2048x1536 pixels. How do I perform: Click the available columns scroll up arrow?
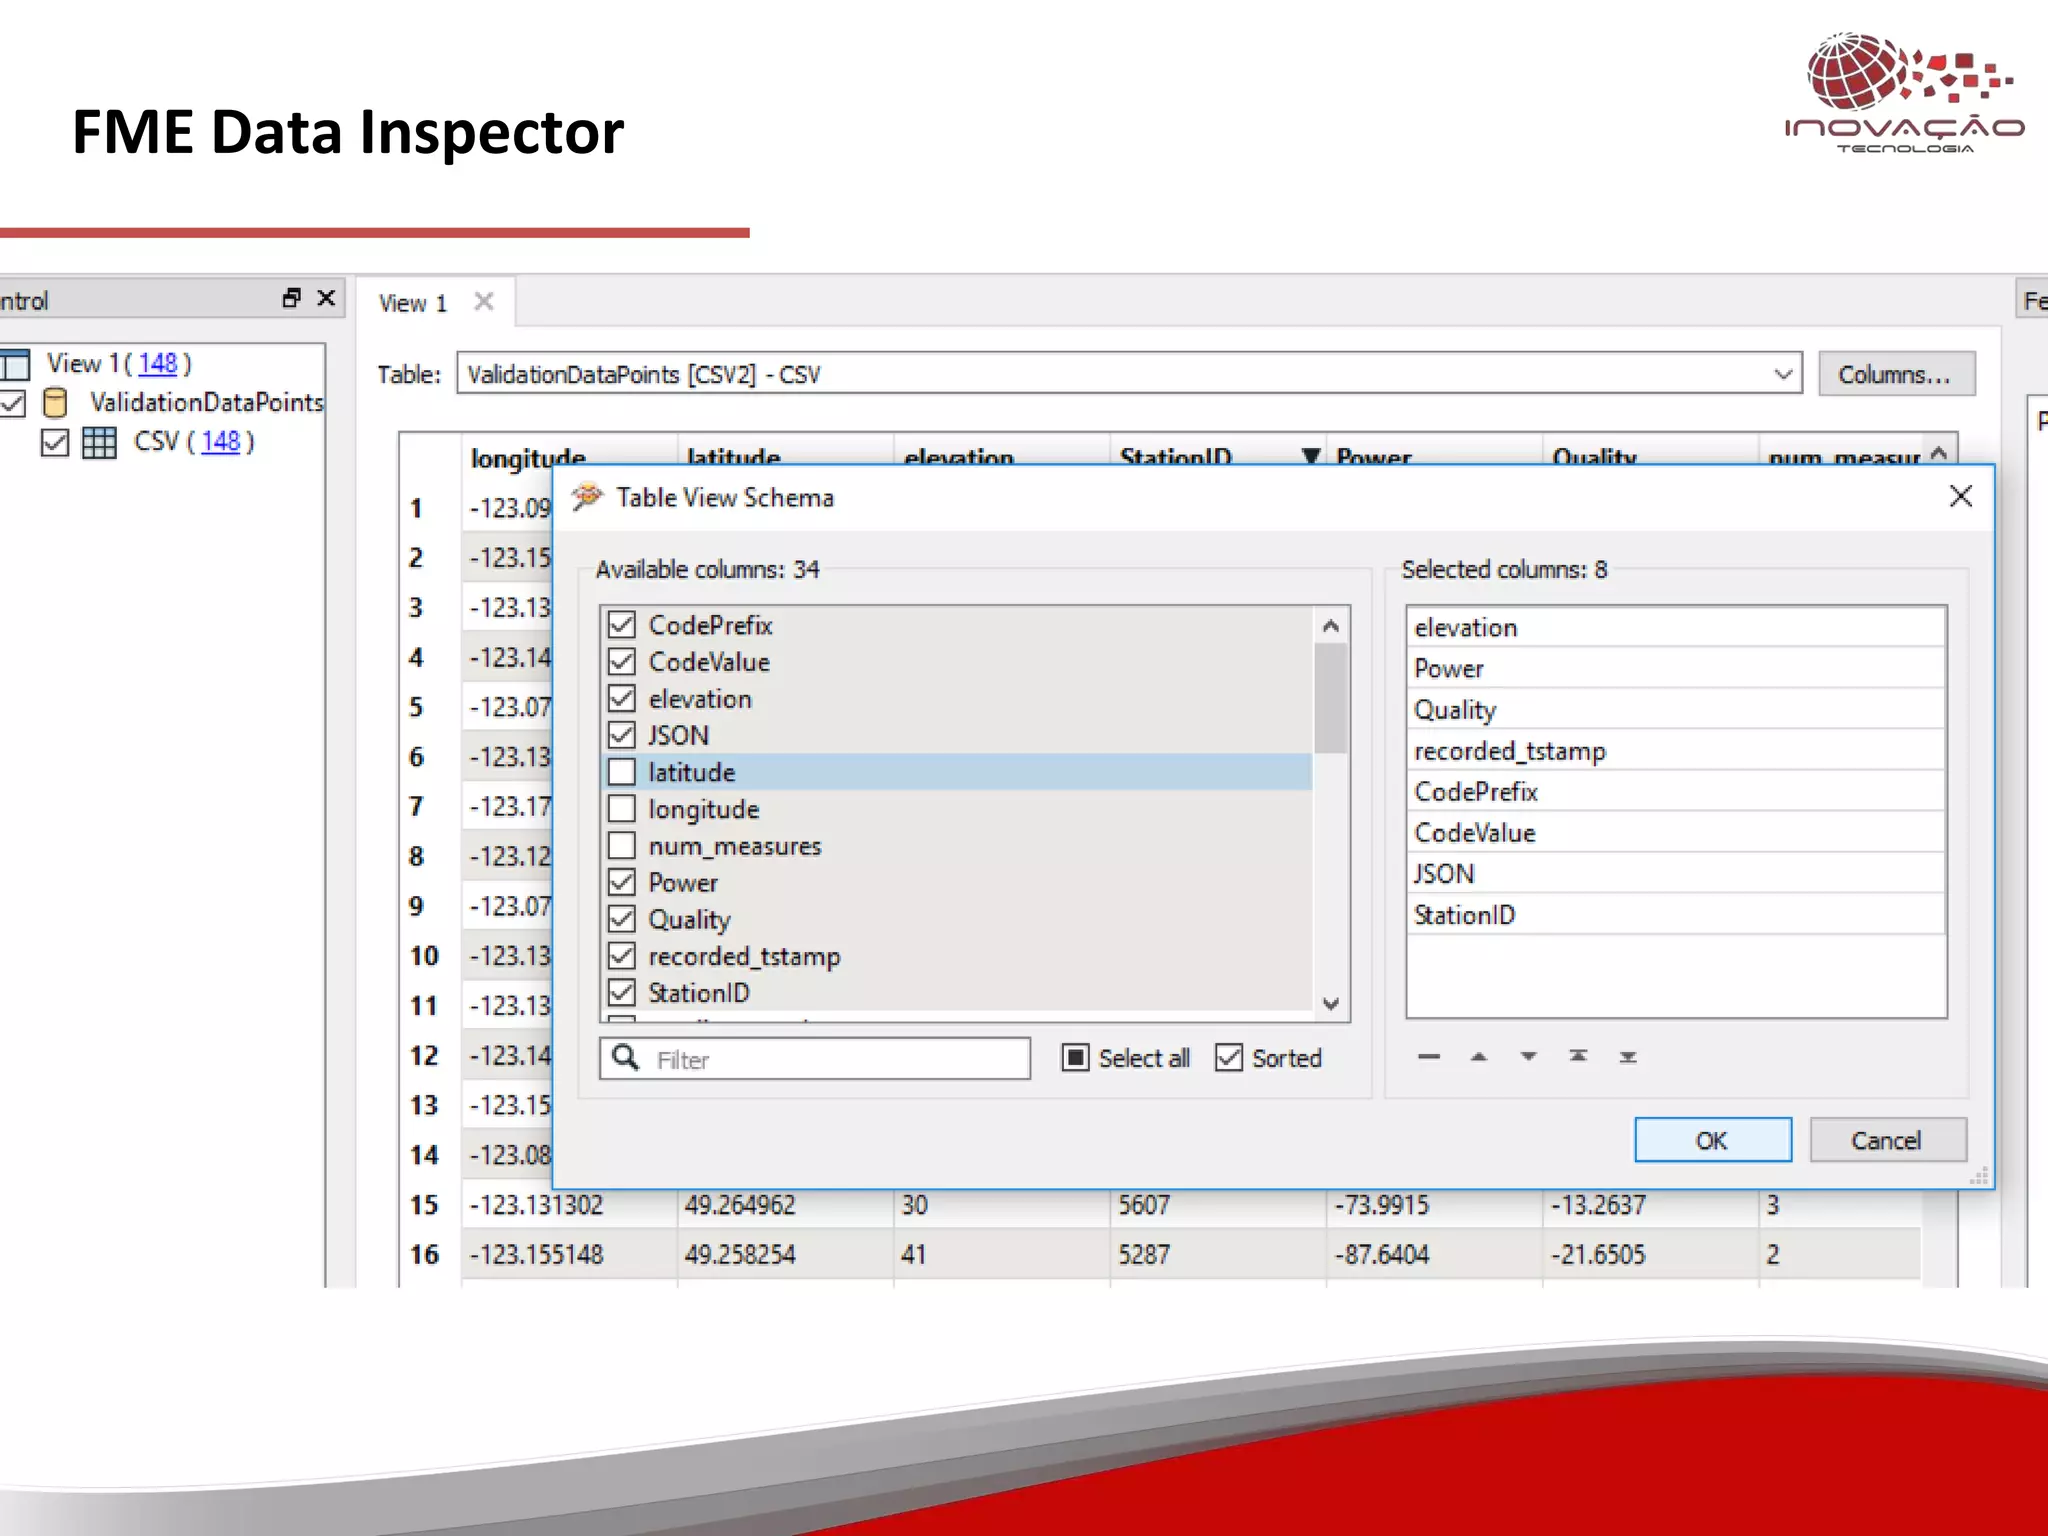1331,626
